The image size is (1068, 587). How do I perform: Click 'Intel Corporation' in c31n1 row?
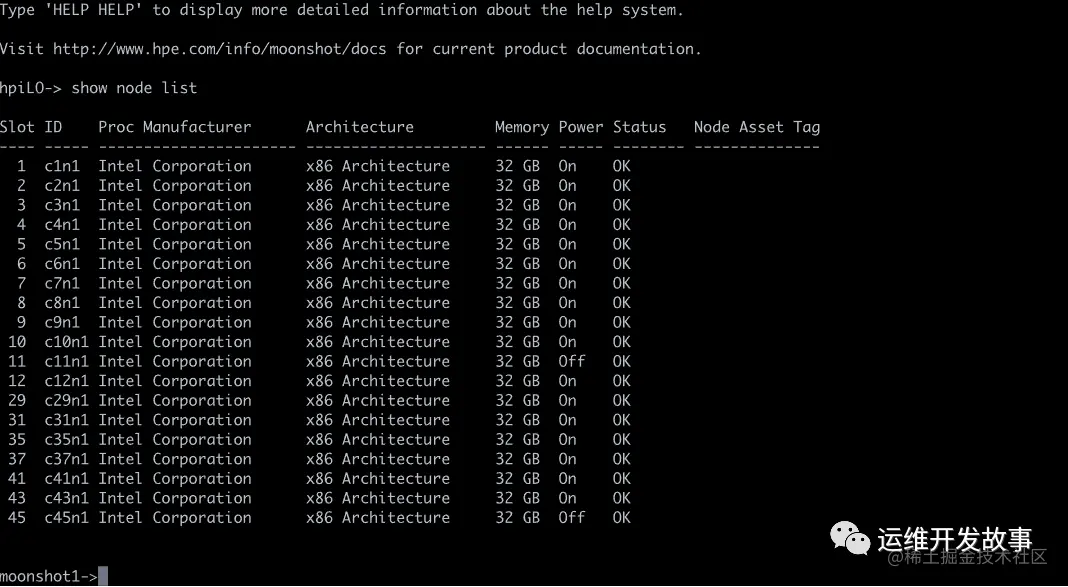coord(174,420)
